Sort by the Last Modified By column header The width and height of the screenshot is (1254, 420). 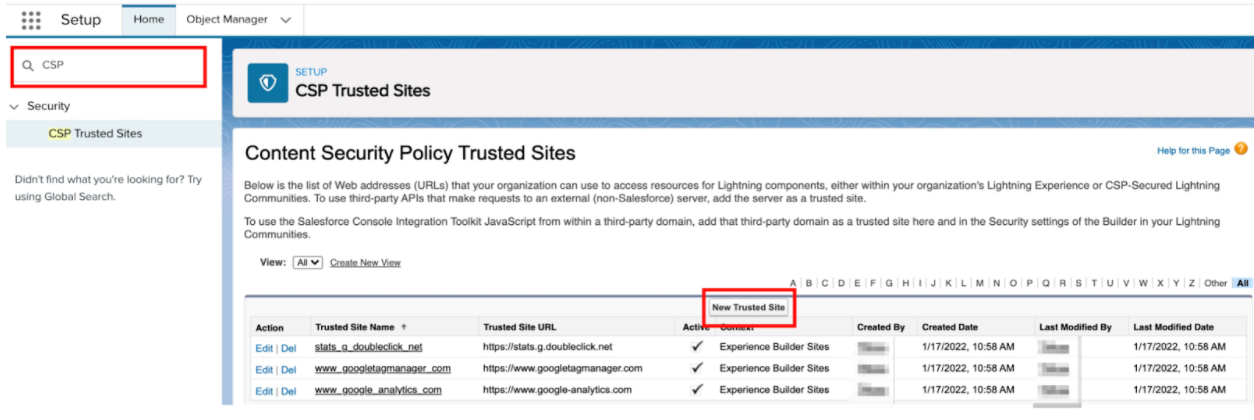1075,327
